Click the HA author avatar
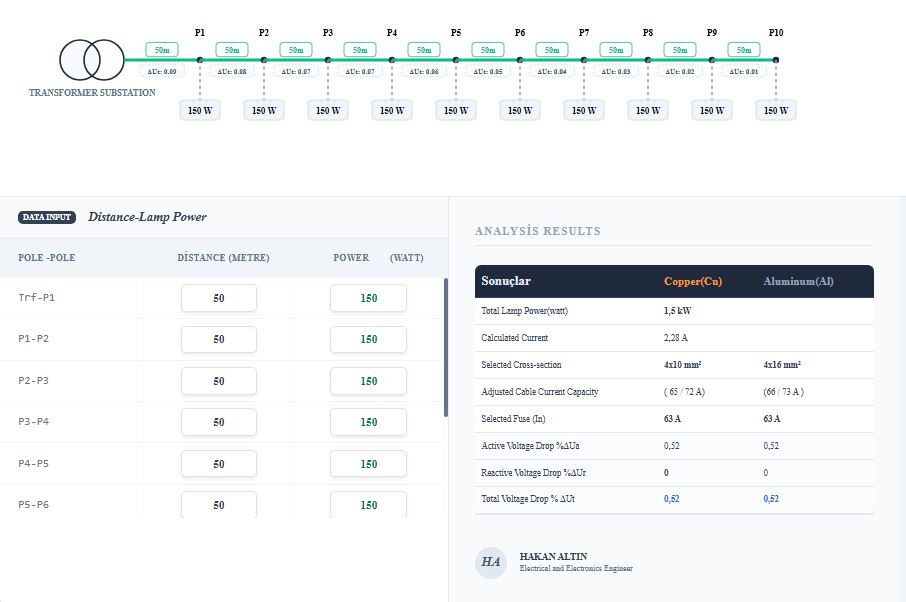 [x=491, y=562]
